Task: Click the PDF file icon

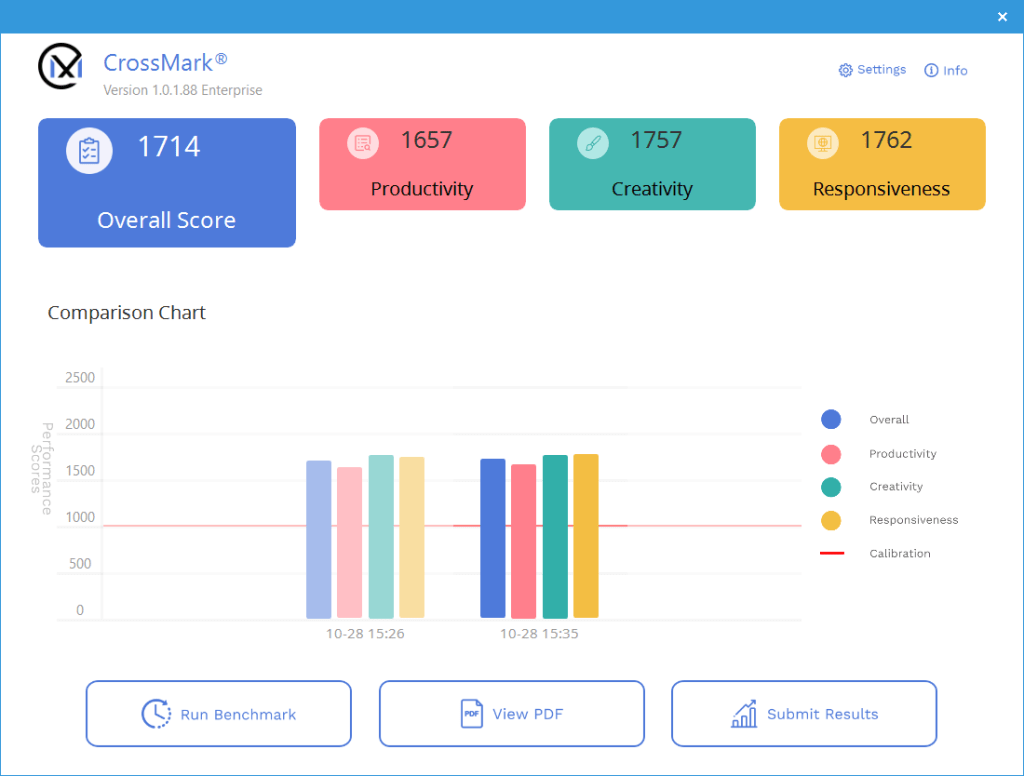Action: coord(472,713)
